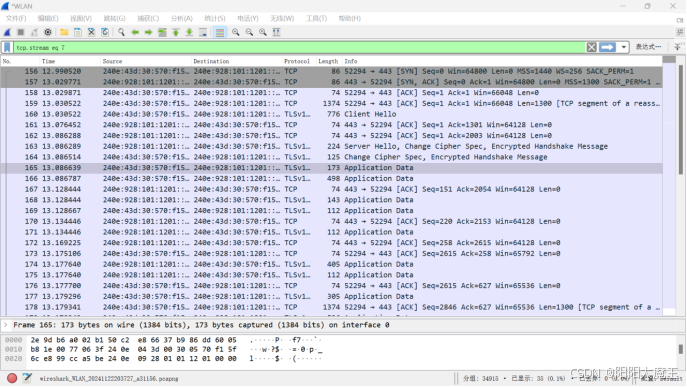Toggle auto-scroll during live capture
Viewport: 687px width, 387px height.
point(203,32)
